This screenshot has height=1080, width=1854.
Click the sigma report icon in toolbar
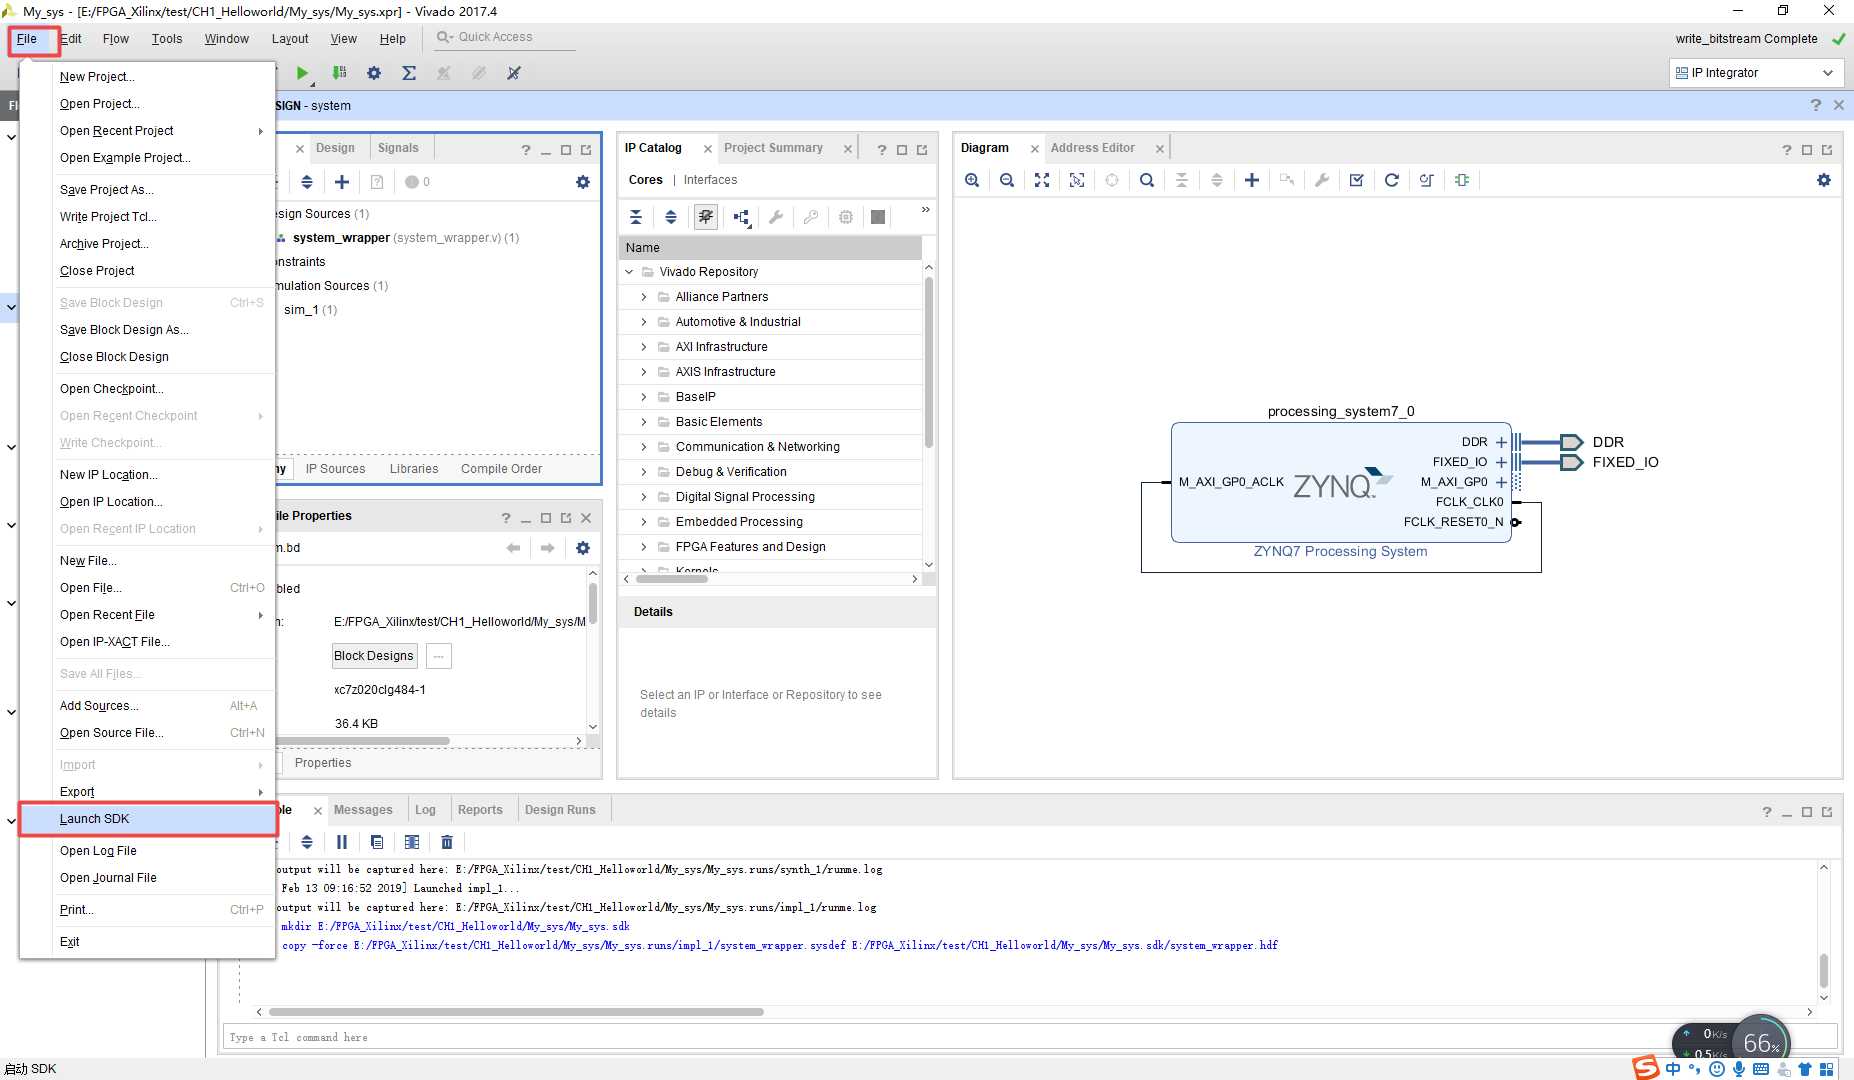coord(409,73)
